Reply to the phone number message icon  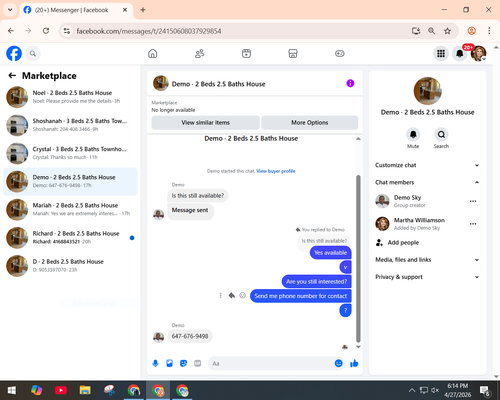tap(232, 295)
